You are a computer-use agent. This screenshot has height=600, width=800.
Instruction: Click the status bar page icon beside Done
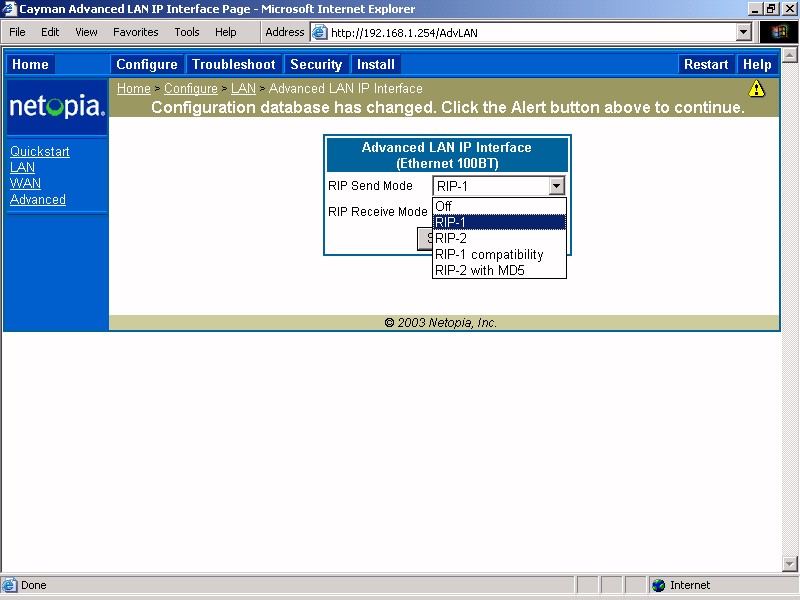click(9, 585)
